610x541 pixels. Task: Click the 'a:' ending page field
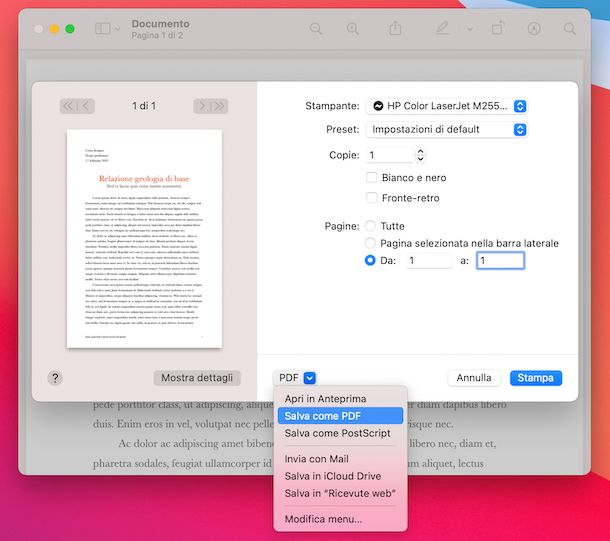coord(500,261)
